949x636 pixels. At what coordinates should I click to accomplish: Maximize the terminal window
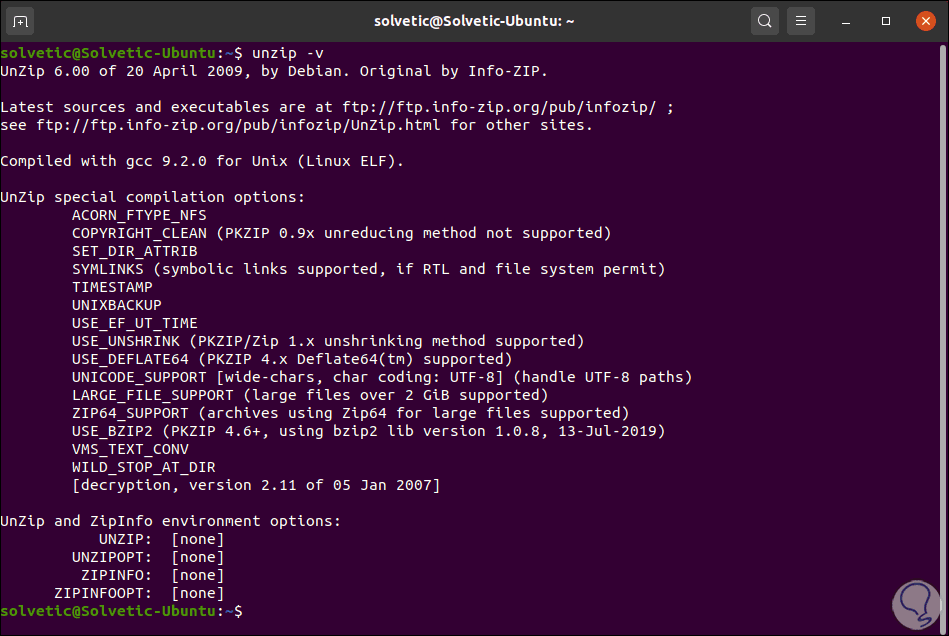886,21
